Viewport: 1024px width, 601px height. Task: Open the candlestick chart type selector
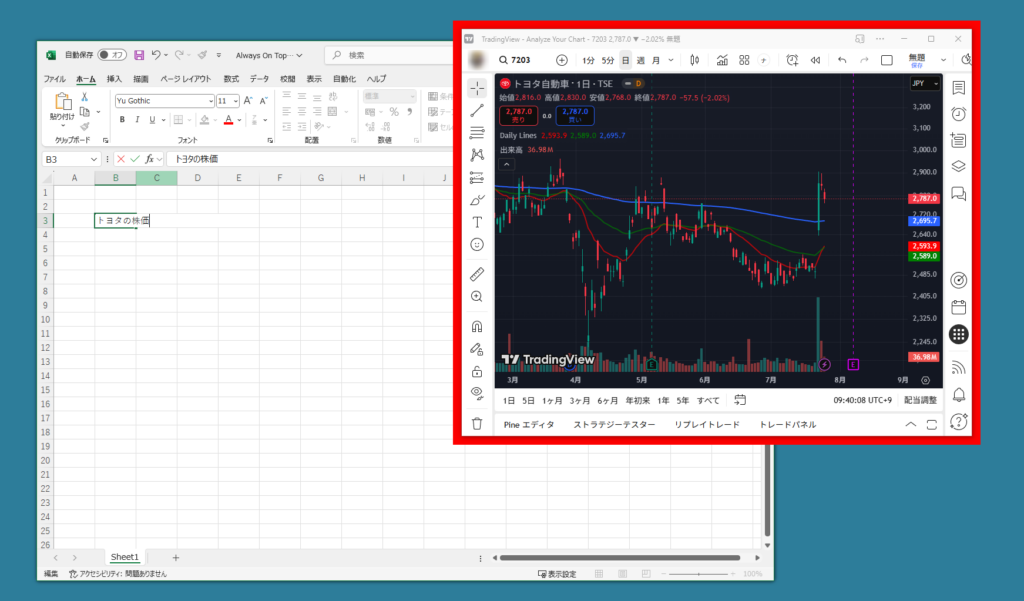(x=695, y=60)
